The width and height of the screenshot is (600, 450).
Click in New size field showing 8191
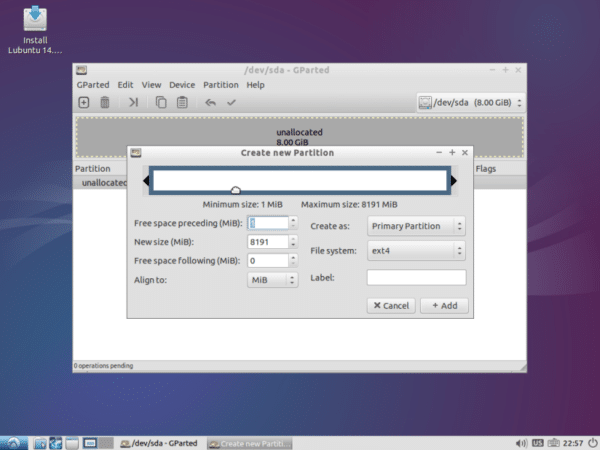tap(268, 242)
